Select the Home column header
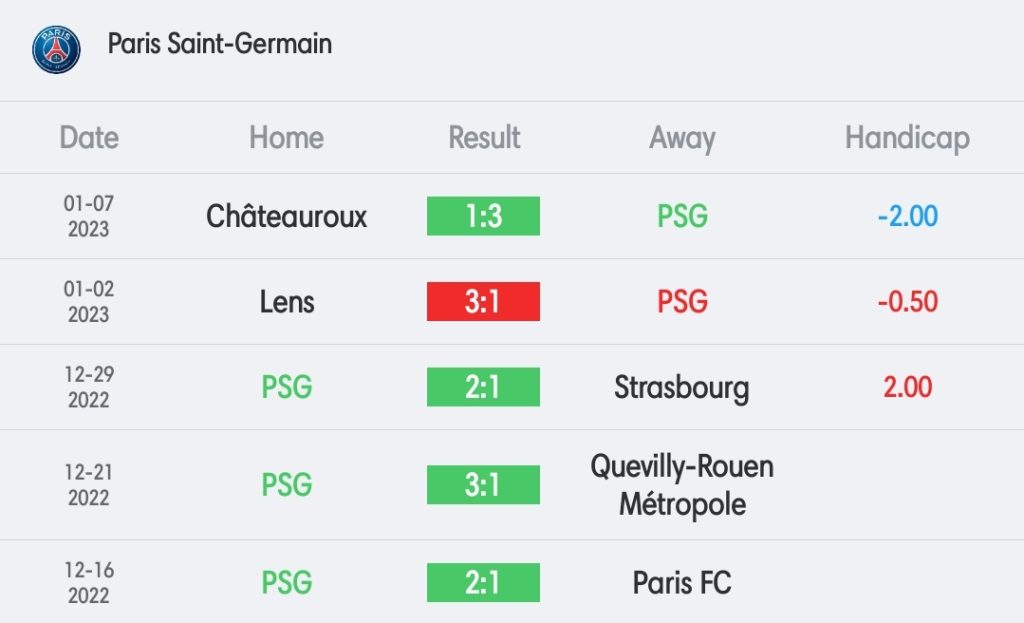The width and height of the screenshot is (1024, 623). 286,137
